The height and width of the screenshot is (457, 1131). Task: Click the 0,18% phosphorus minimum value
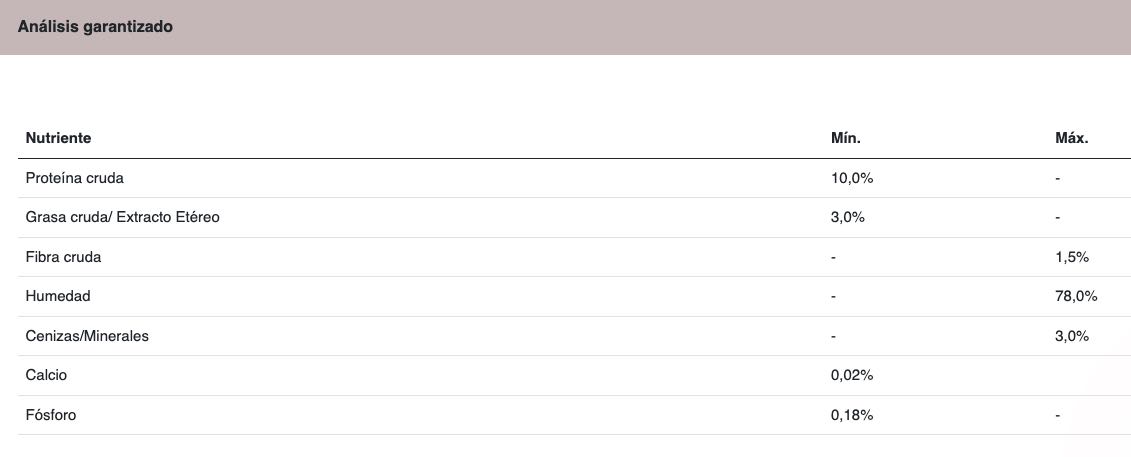pos(852,415)
